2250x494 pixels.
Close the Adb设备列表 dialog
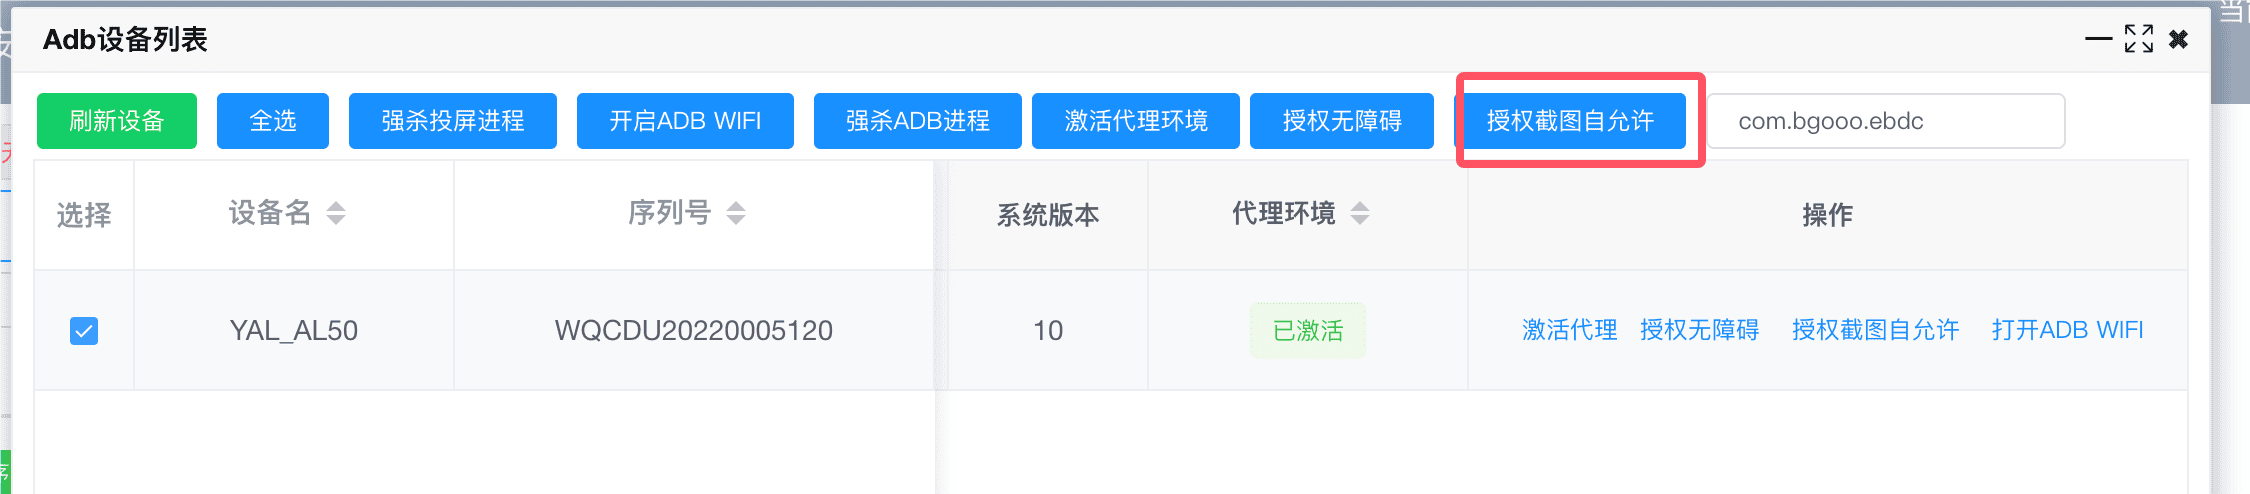(2178, 39)
